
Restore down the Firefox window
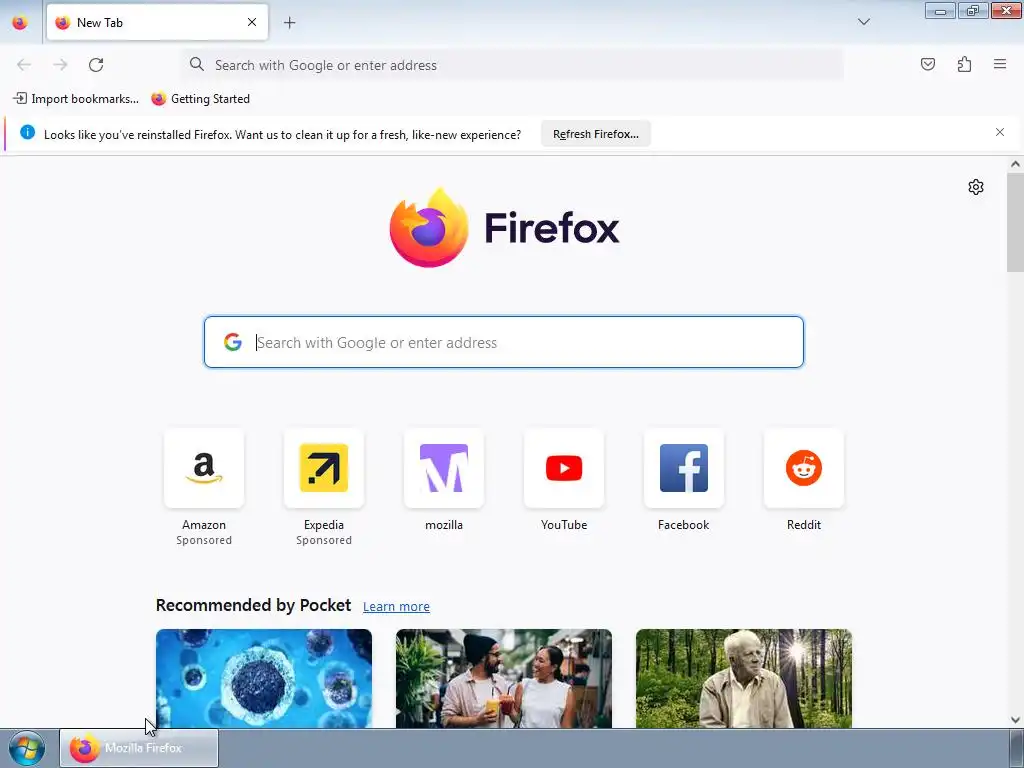click(973, 10)
